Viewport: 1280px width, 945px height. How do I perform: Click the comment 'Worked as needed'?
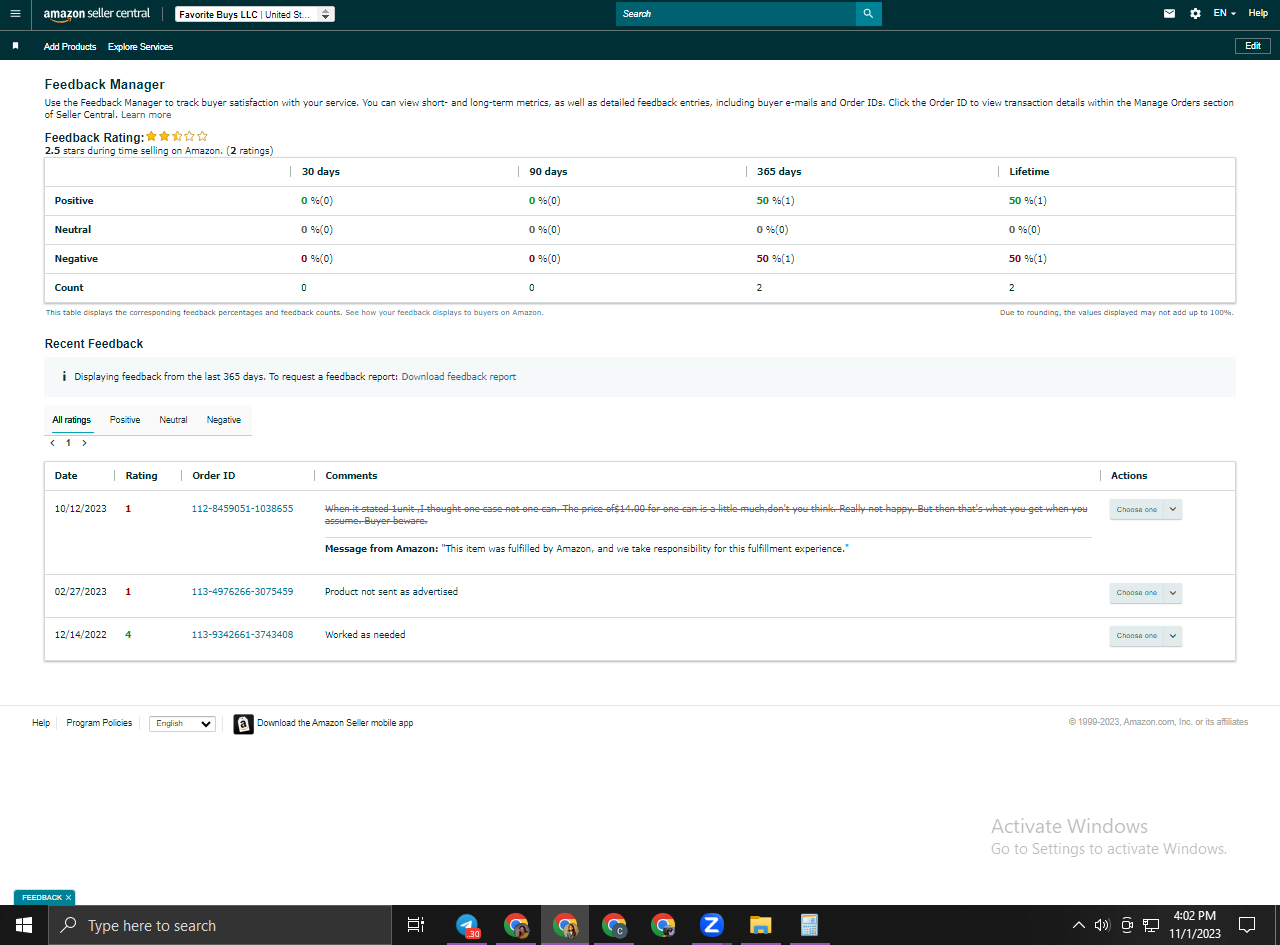tap(365, 635)
